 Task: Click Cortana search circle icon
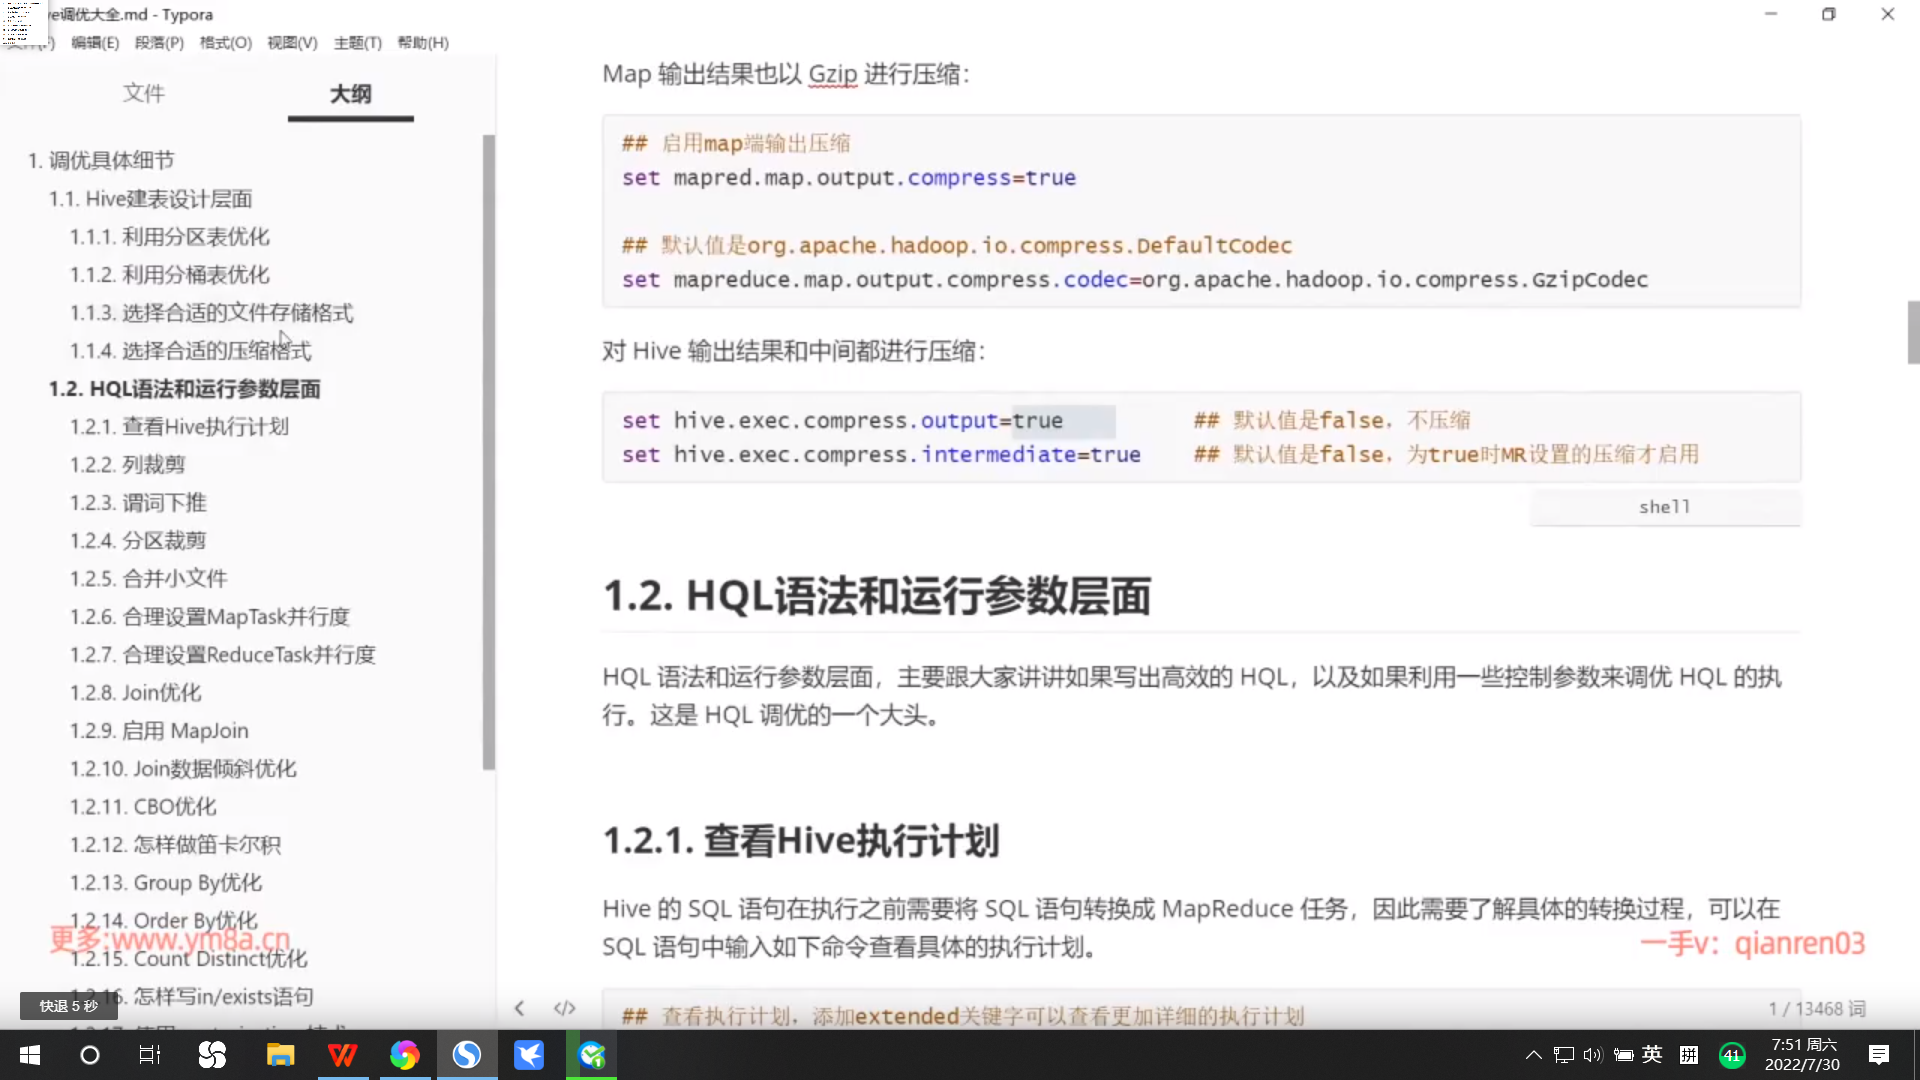90,1055
